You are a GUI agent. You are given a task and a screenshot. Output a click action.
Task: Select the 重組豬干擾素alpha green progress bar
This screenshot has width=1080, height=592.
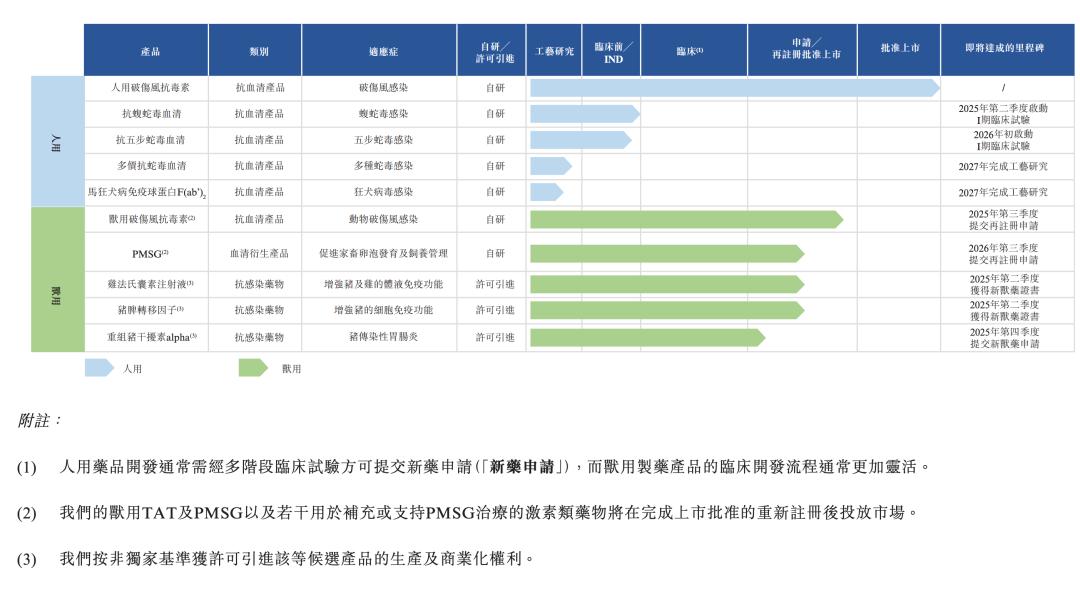[x=647, y=337]
